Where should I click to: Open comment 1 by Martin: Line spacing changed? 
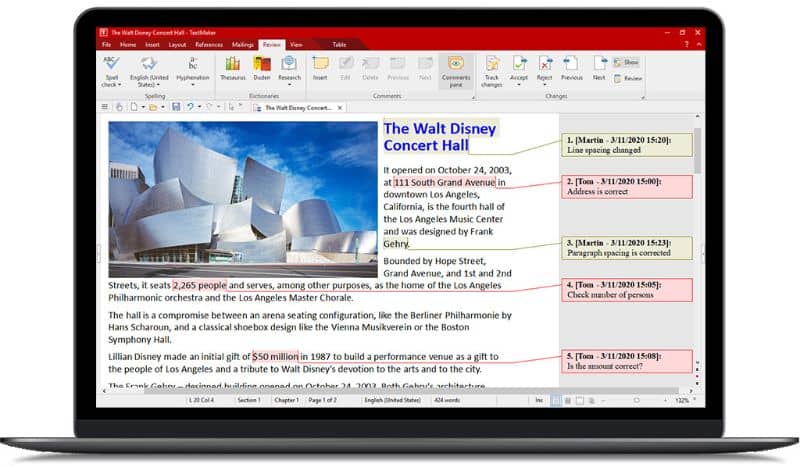pos(627,145)
